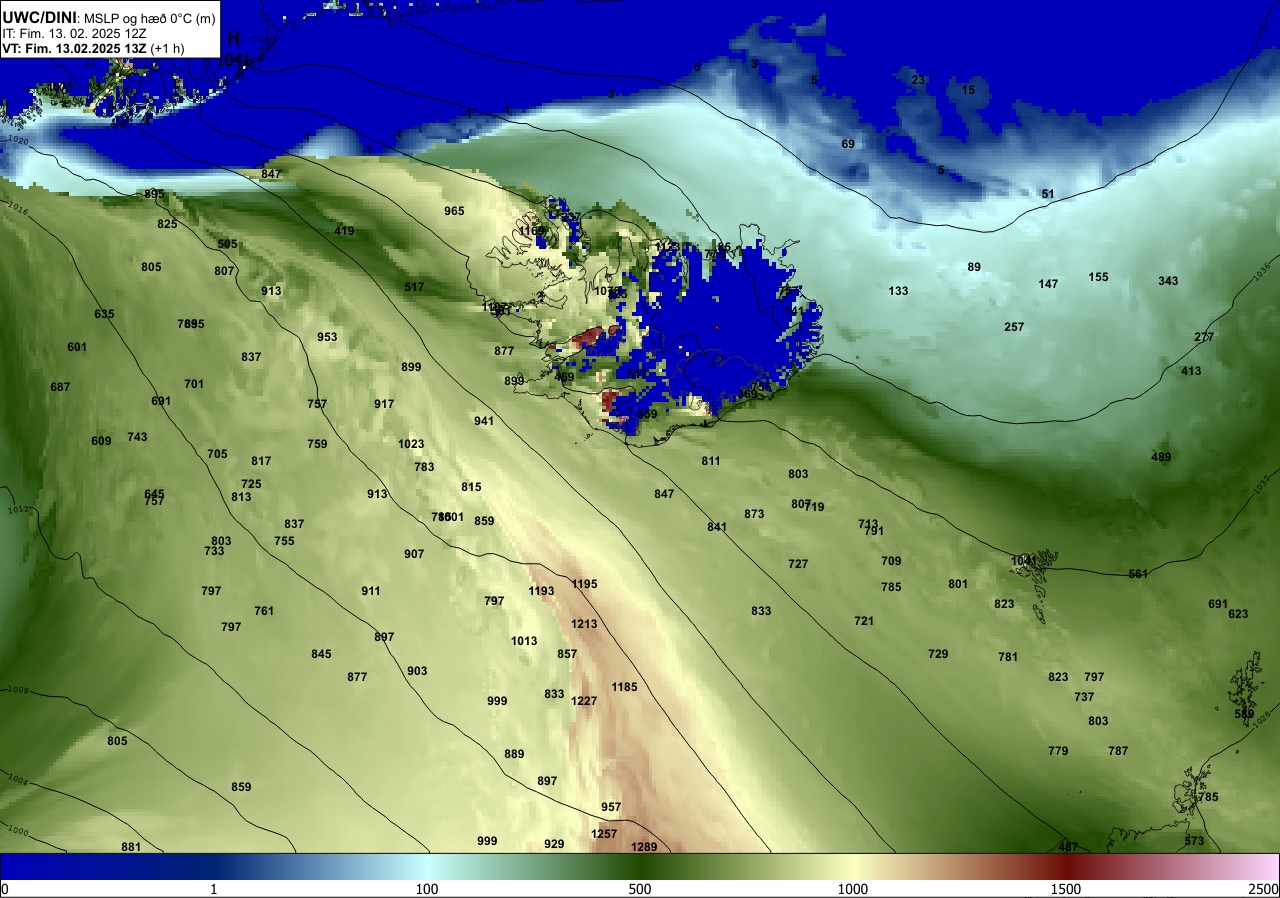Screen dimensions: 1280x898
Task: Click the map value 133
Action: [898, 291]
